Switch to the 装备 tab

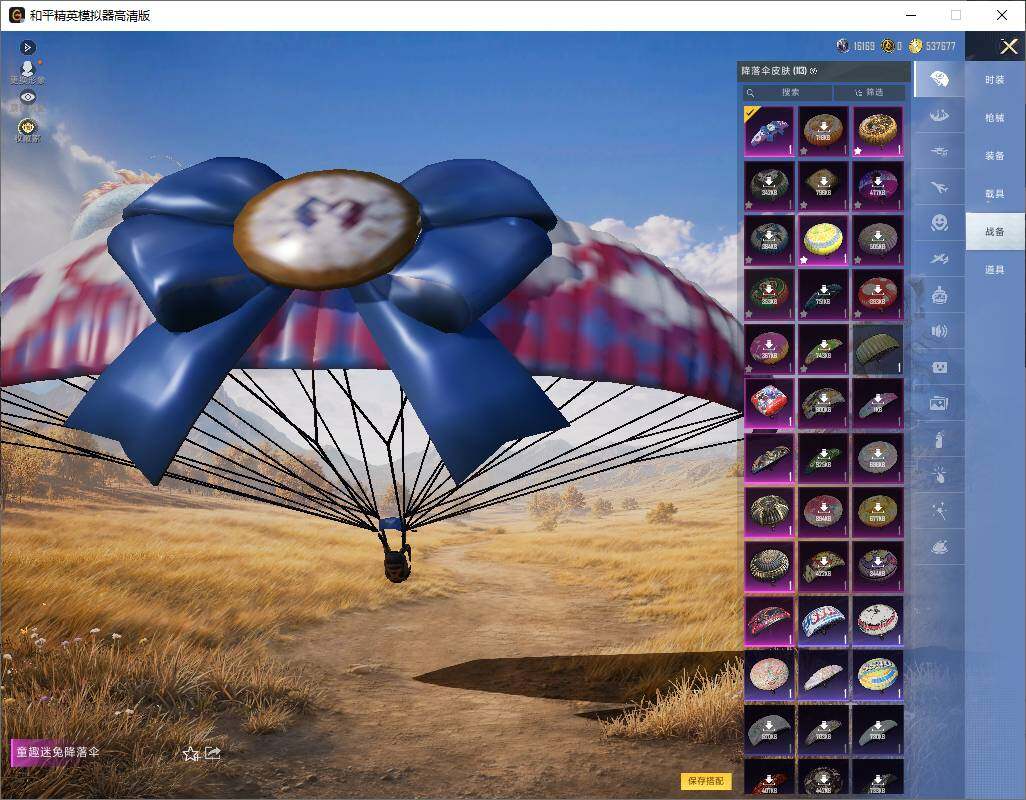coord(995,156)
